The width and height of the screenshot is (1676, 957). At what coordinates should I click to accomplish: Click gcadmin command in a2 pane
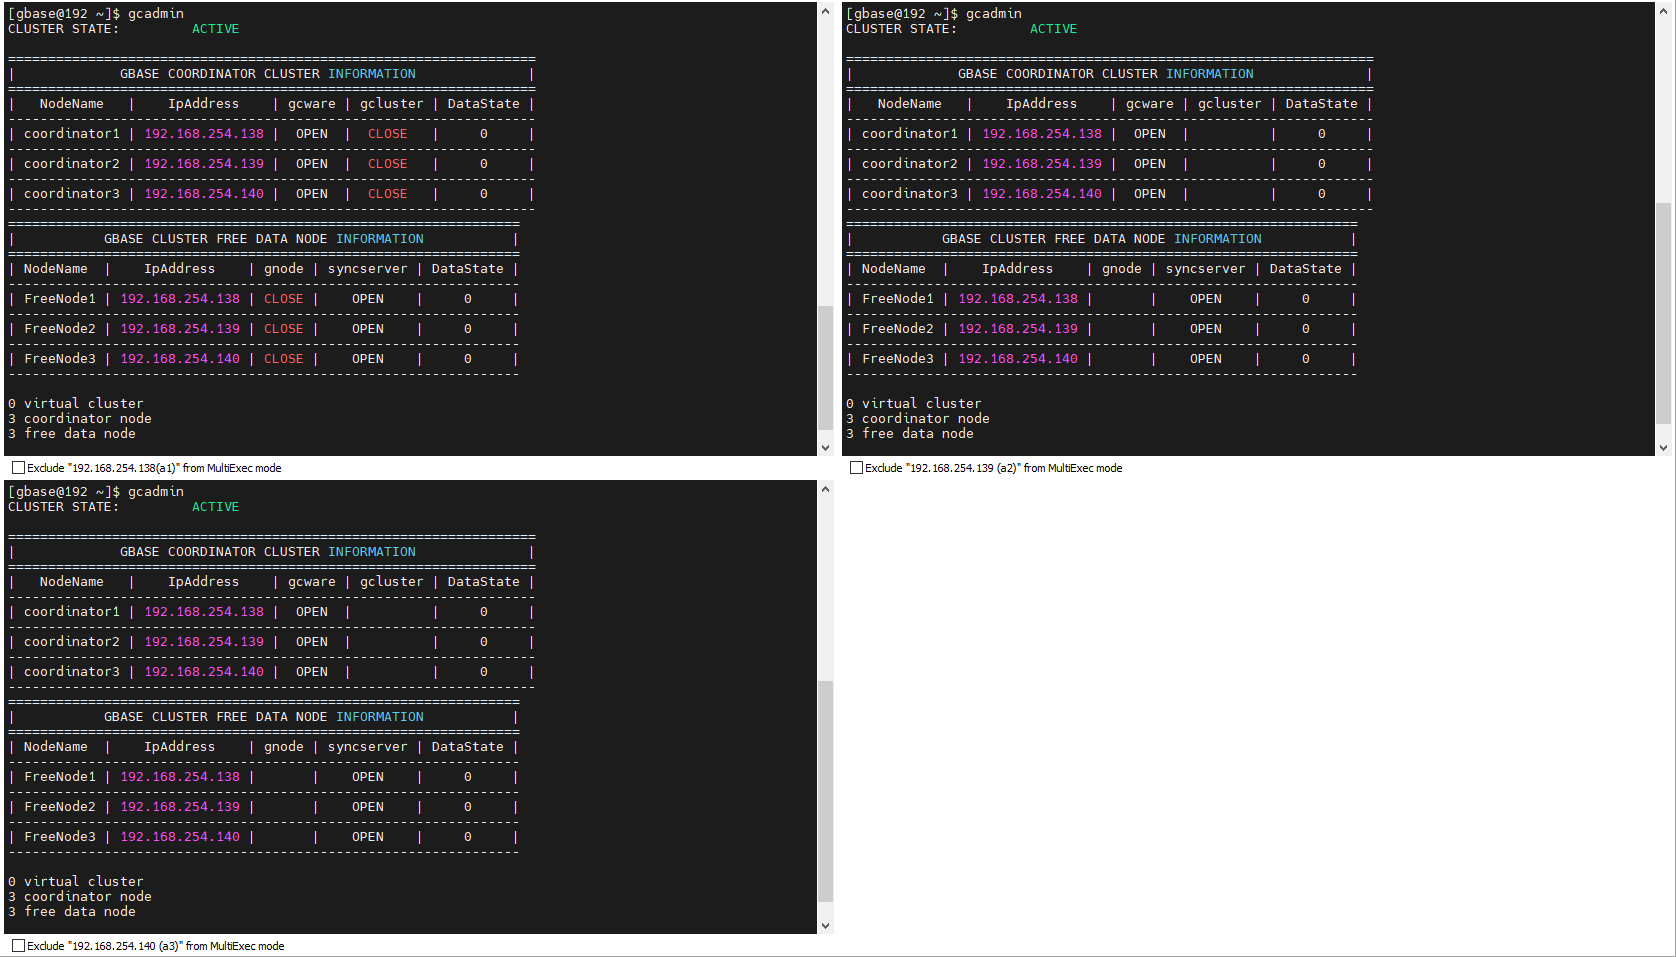click(x=994, y=14)
